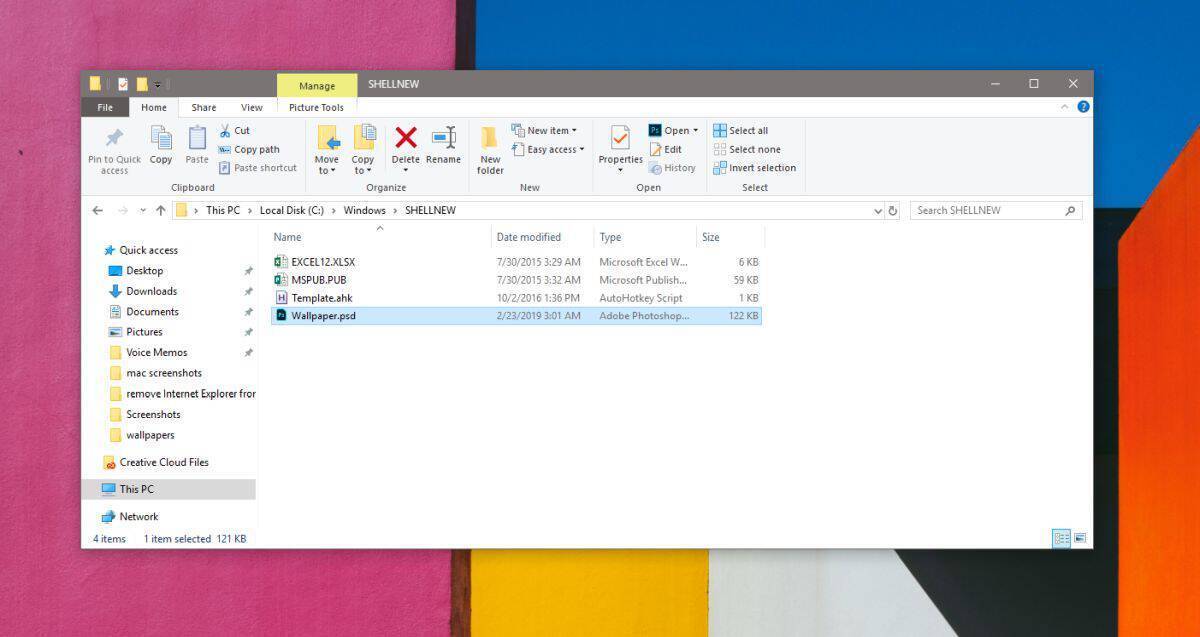Image resolution: width=1200 pixels, height=637 pixels.
Task: Open the New item dropdown menu
Action: coord(545,130)
